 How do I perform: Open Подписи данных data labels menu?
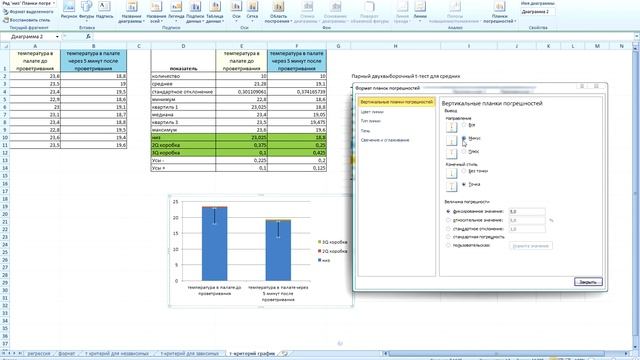coord(195,12)
